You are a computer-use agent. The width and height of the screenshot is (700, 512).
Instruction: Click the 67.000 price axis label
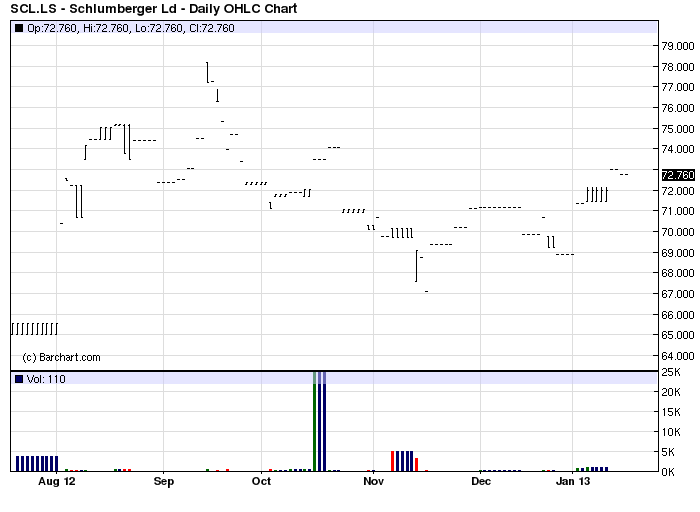(x=678, y=294)
